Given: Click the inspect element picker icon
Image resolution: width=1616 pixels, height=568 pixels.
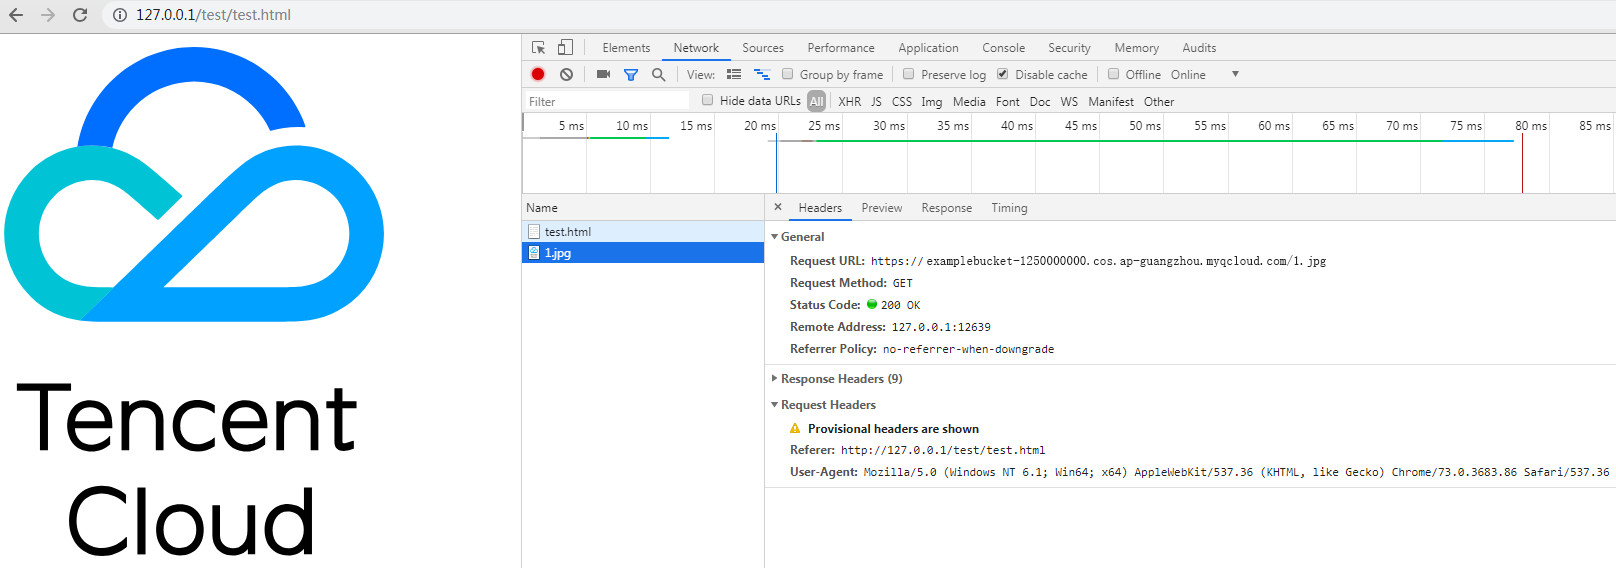Looking at the screenshot, I should (x=538, y=48).
